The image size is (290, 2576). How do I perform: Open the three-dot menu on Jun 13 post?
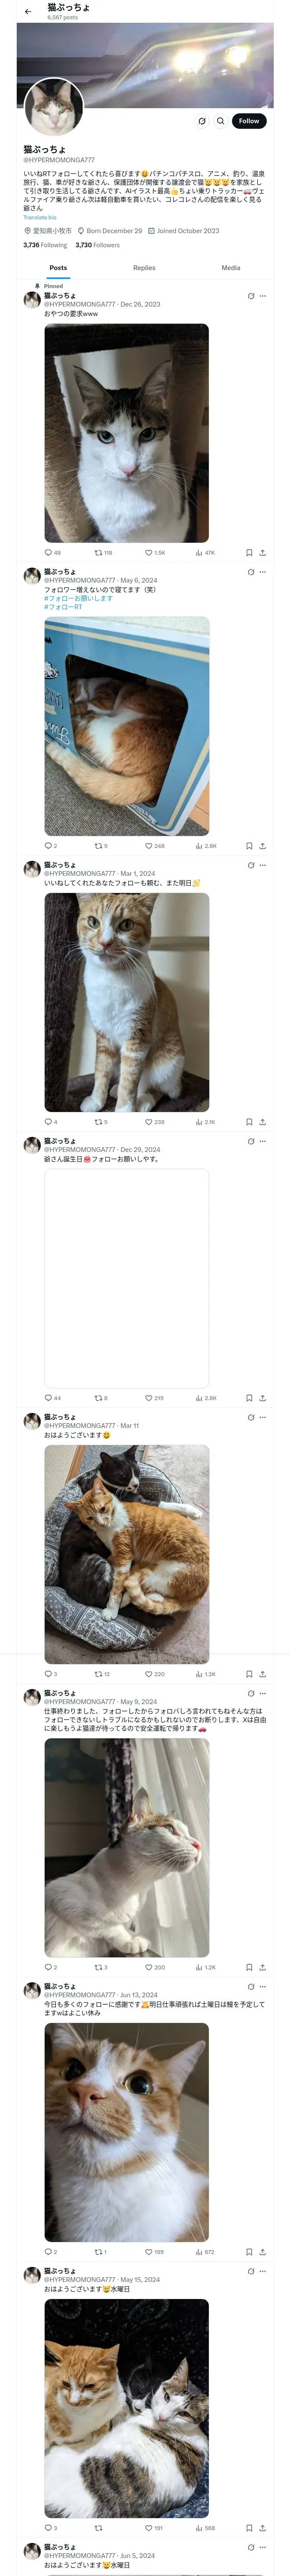coord(262,1987)
